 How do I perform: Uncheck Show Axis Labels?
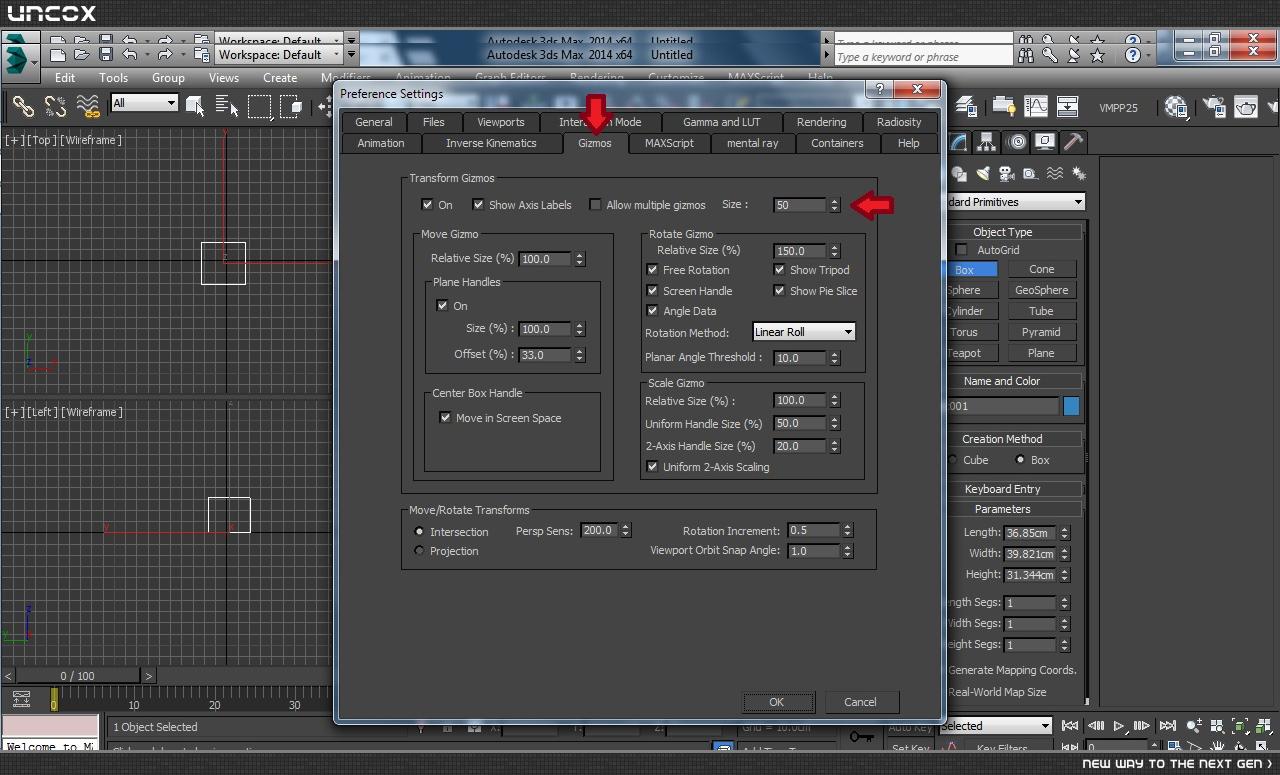coord(478,205)
